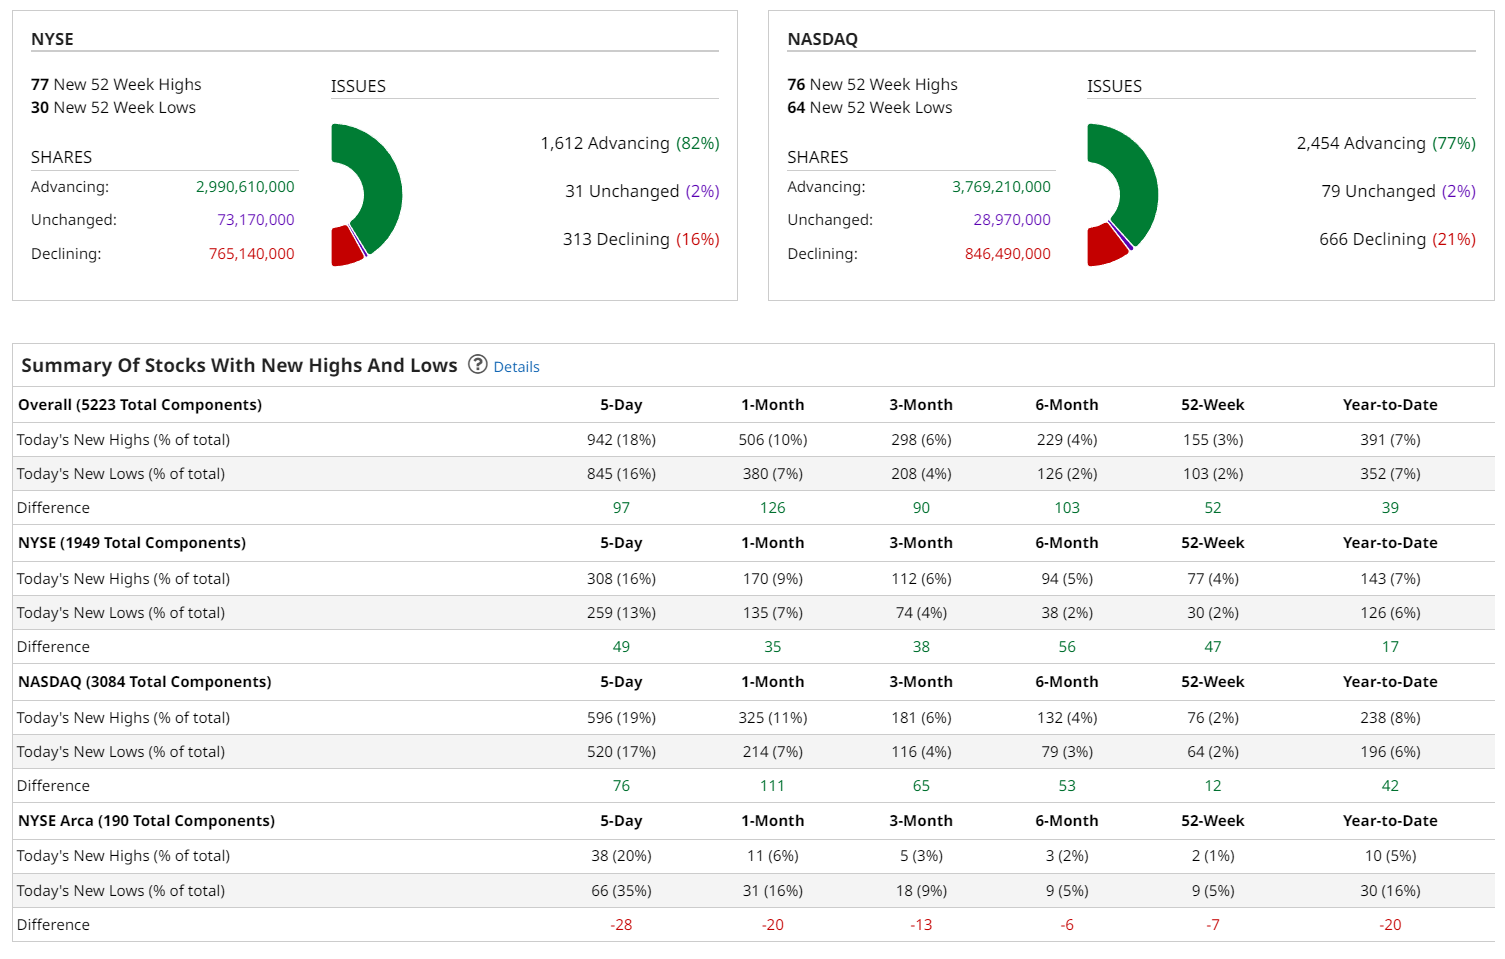Click Overall 5-Day new highs cell 942 (18%)

[621, 440]
